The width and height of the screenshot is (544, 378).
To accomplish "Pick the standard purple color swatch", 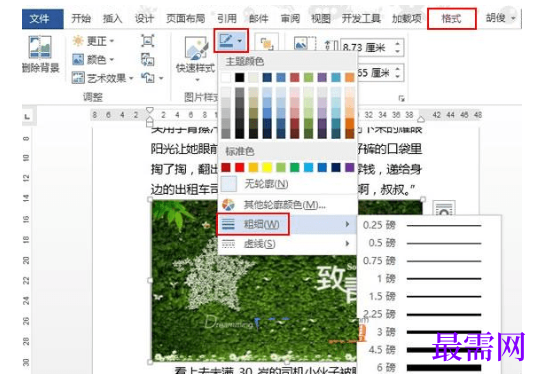I will (x=349, y=167).
